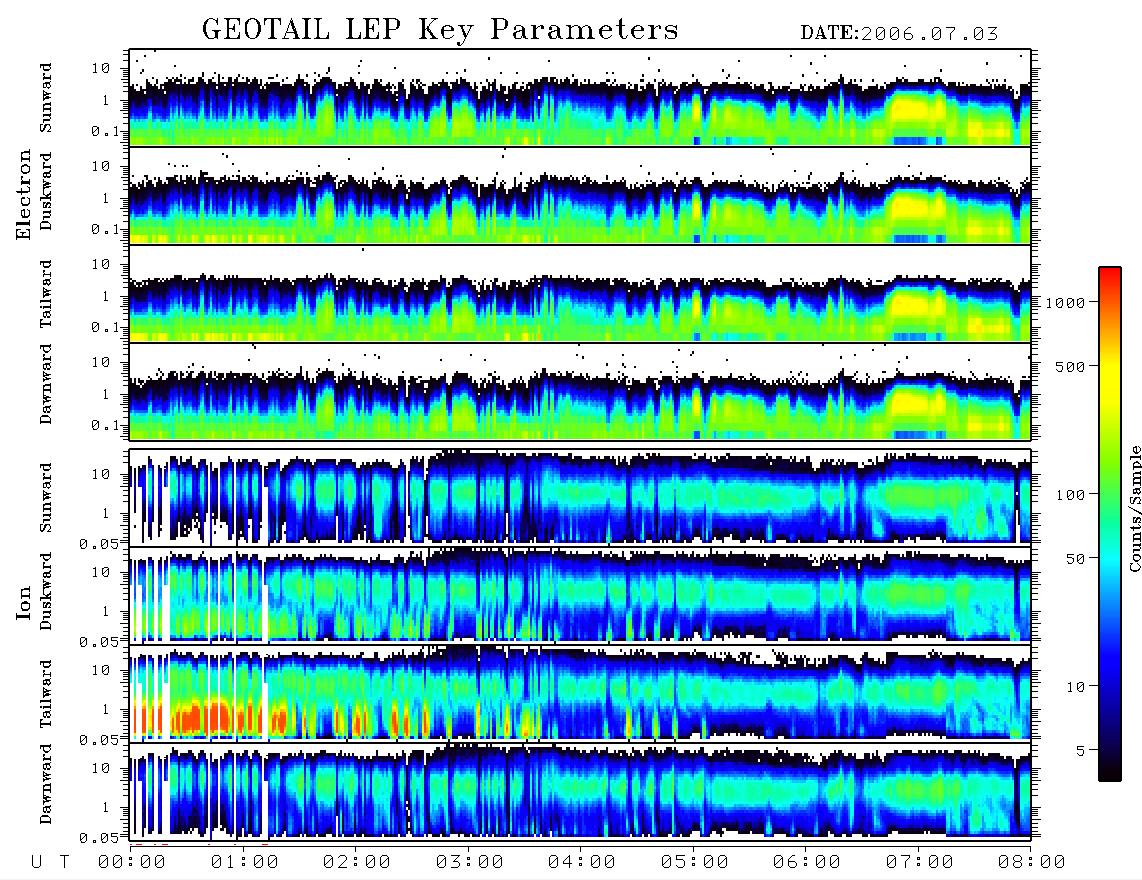Screen dimensions: 1142x880
Task: Click the 500 colorbar tick label
Action: click(1071, 366)
